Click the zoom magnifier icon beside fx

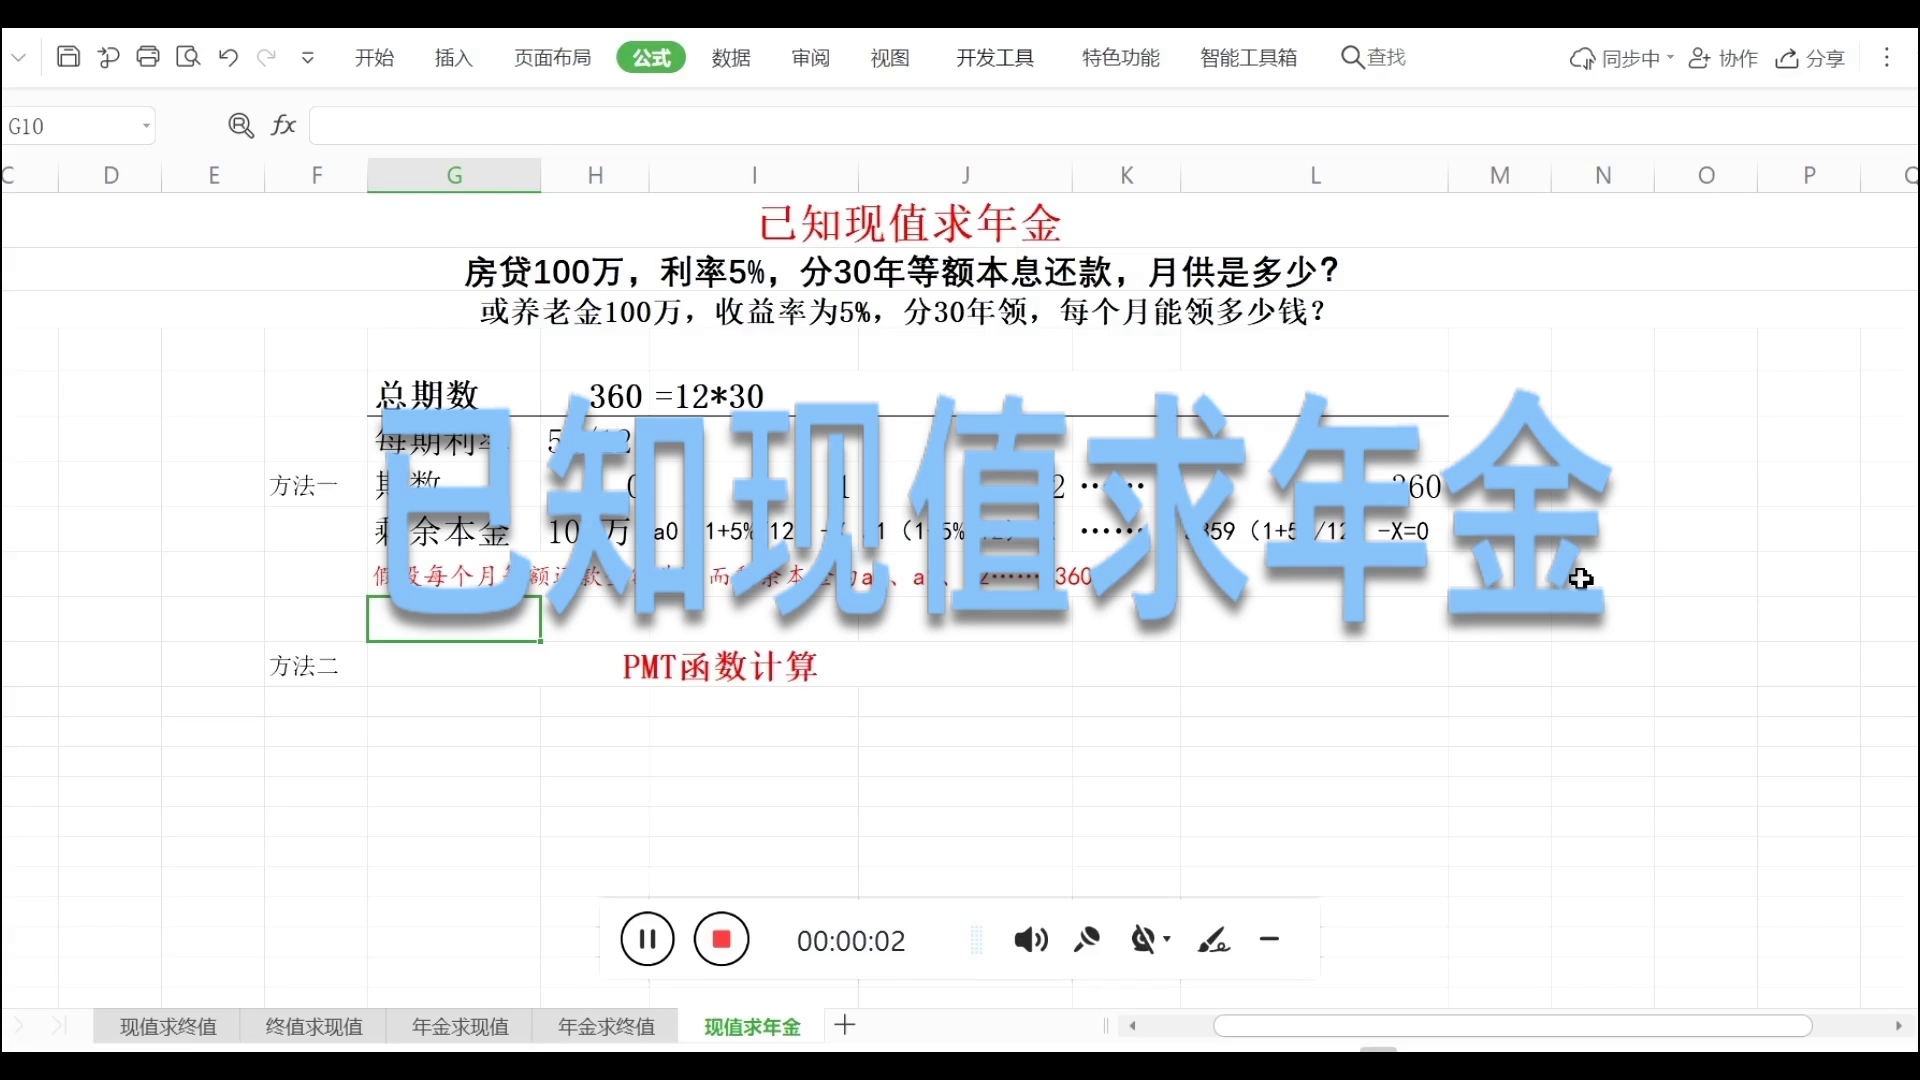(x=241, y=125)
